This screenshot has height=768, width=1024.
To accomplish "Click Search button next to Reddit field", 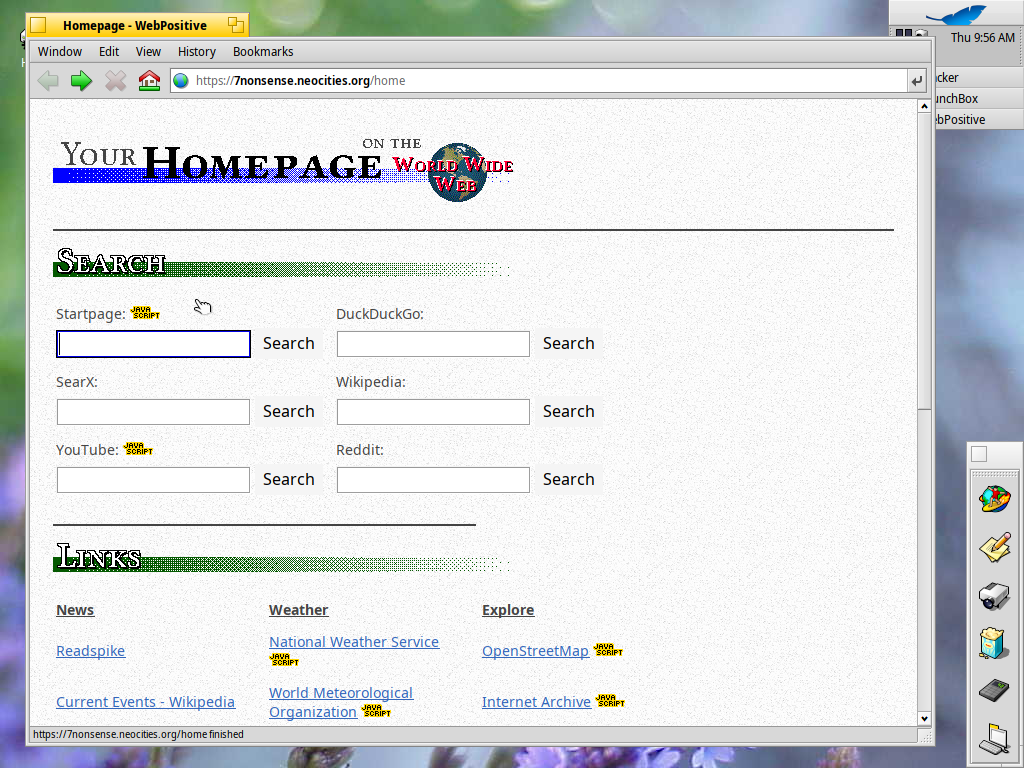I will (569, 479).
